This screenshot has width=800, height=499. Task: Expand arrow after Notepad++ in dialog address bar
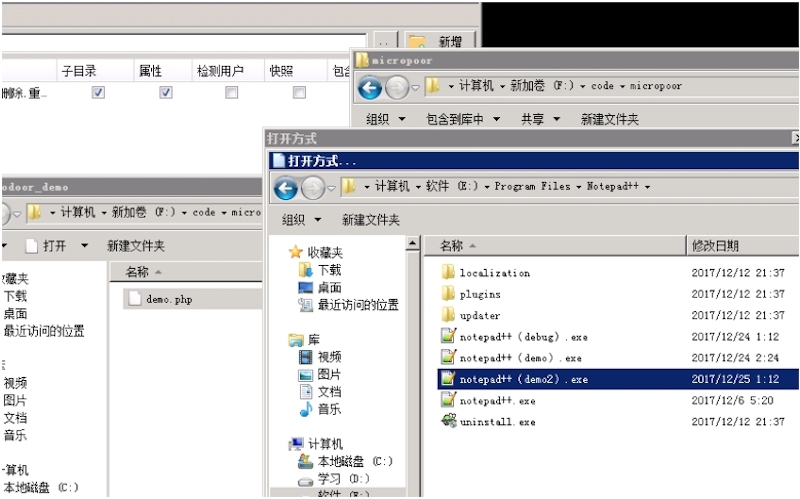click(647, 187)
